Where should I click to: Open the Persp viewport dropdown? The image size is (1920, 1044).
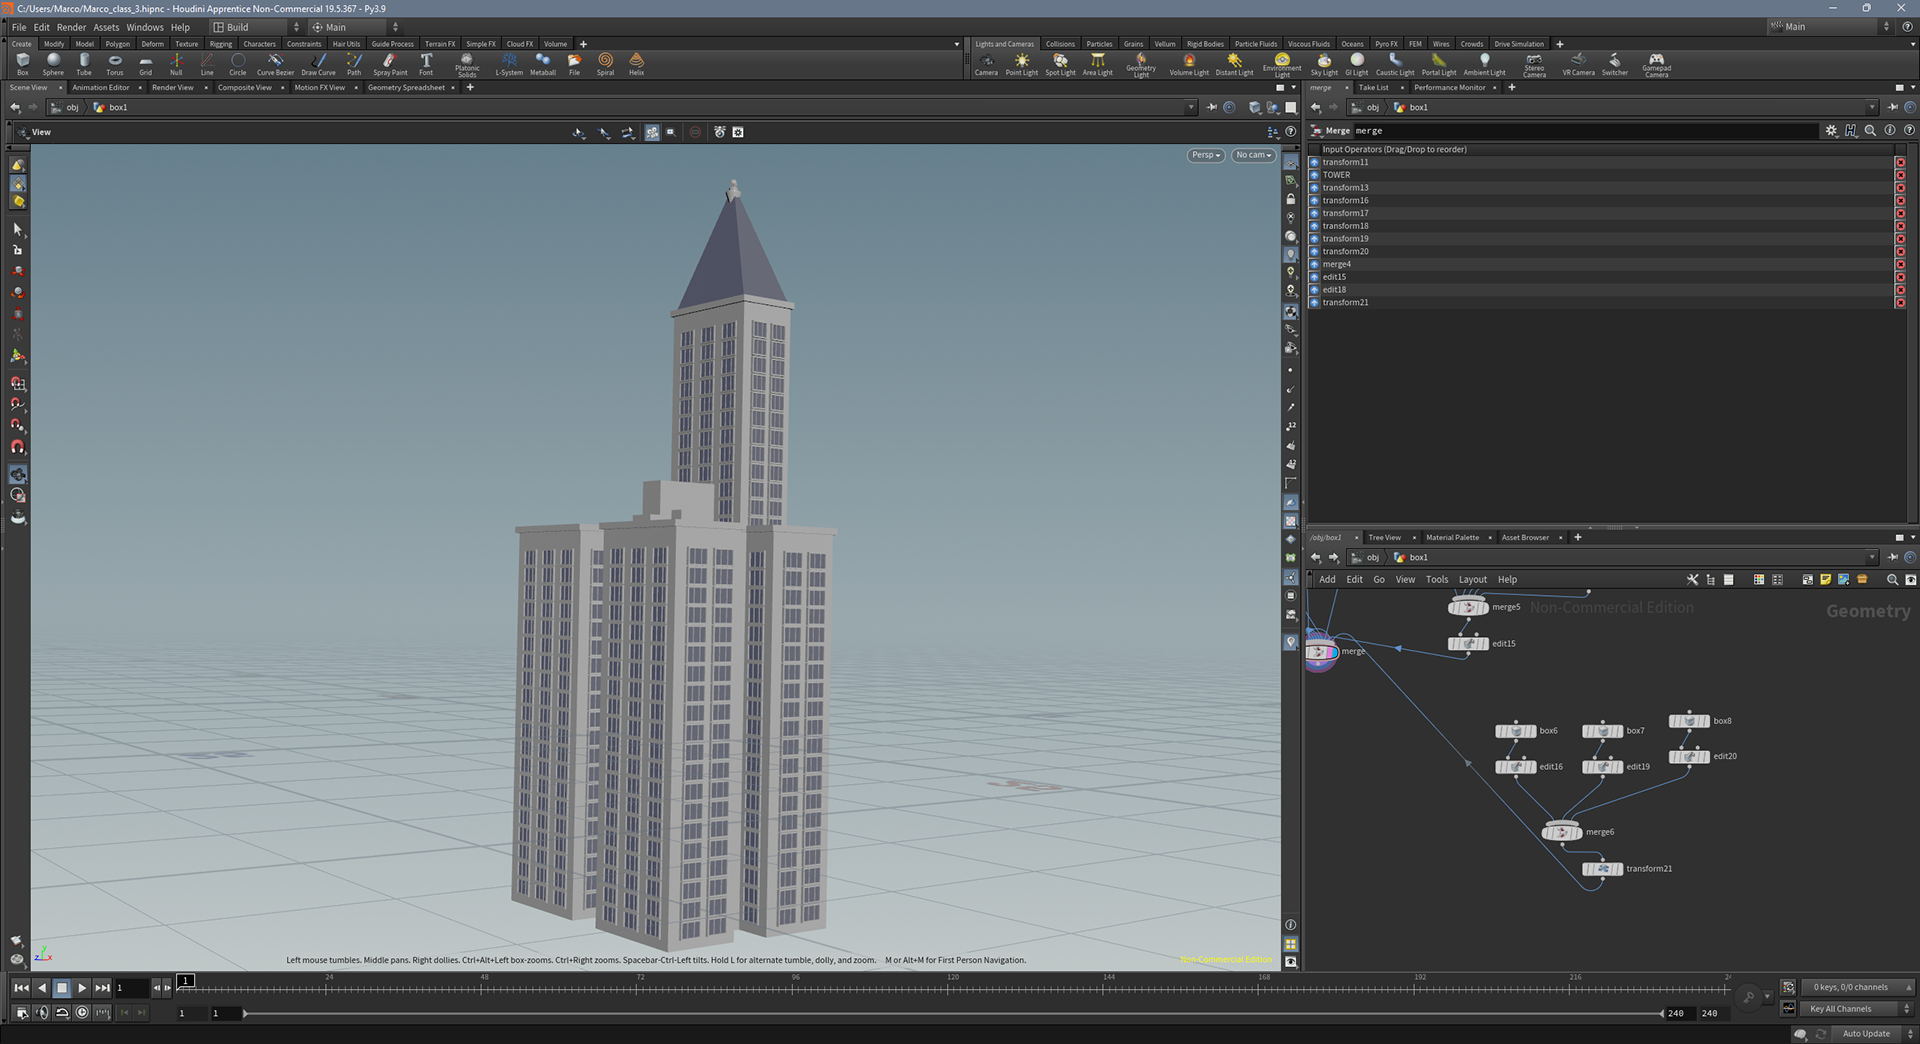pyautogui.click(x=1206, y=155)
